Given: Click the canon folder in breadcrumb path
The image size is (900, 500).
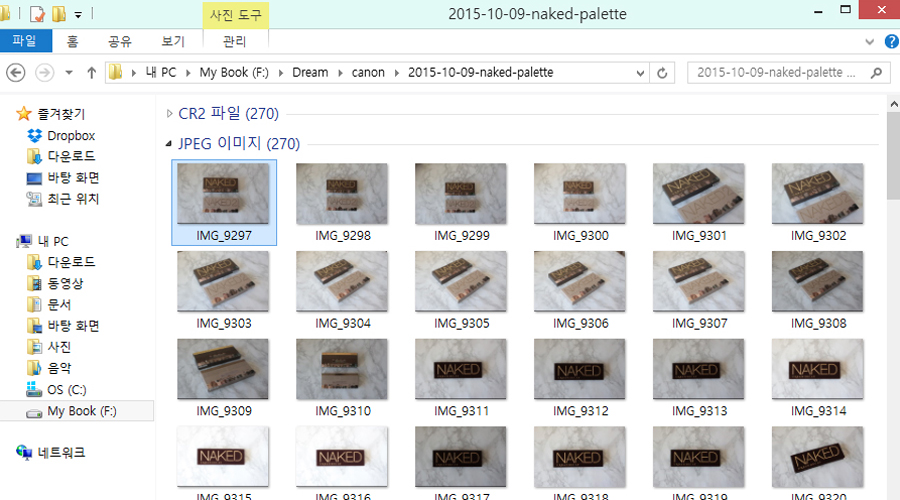Looking at the screenshot, I should 367,73.
